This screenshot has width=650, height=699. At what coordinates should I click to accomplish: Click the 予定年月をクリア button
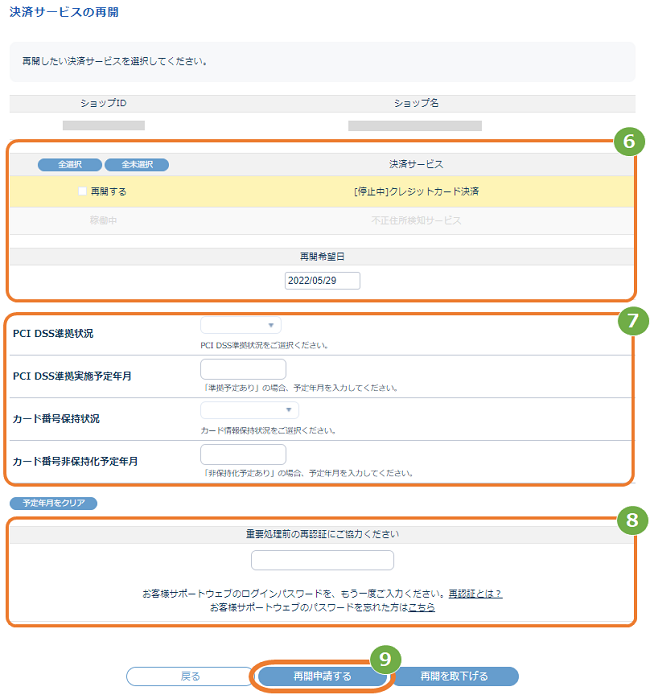[53, 503]
